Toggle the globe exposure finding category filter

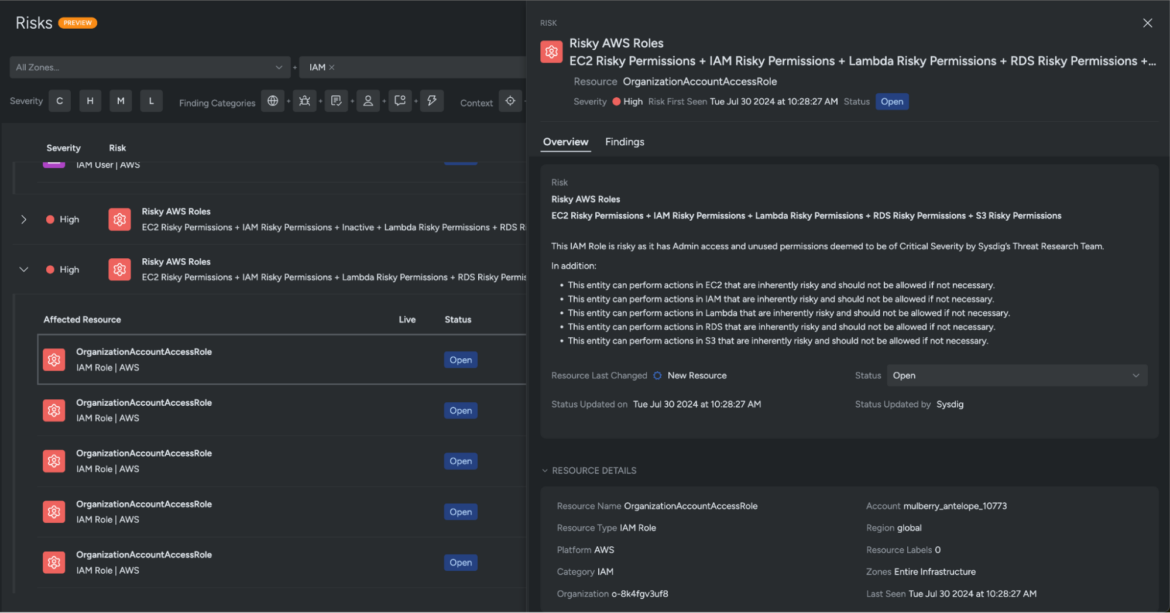tap(273, 101)
